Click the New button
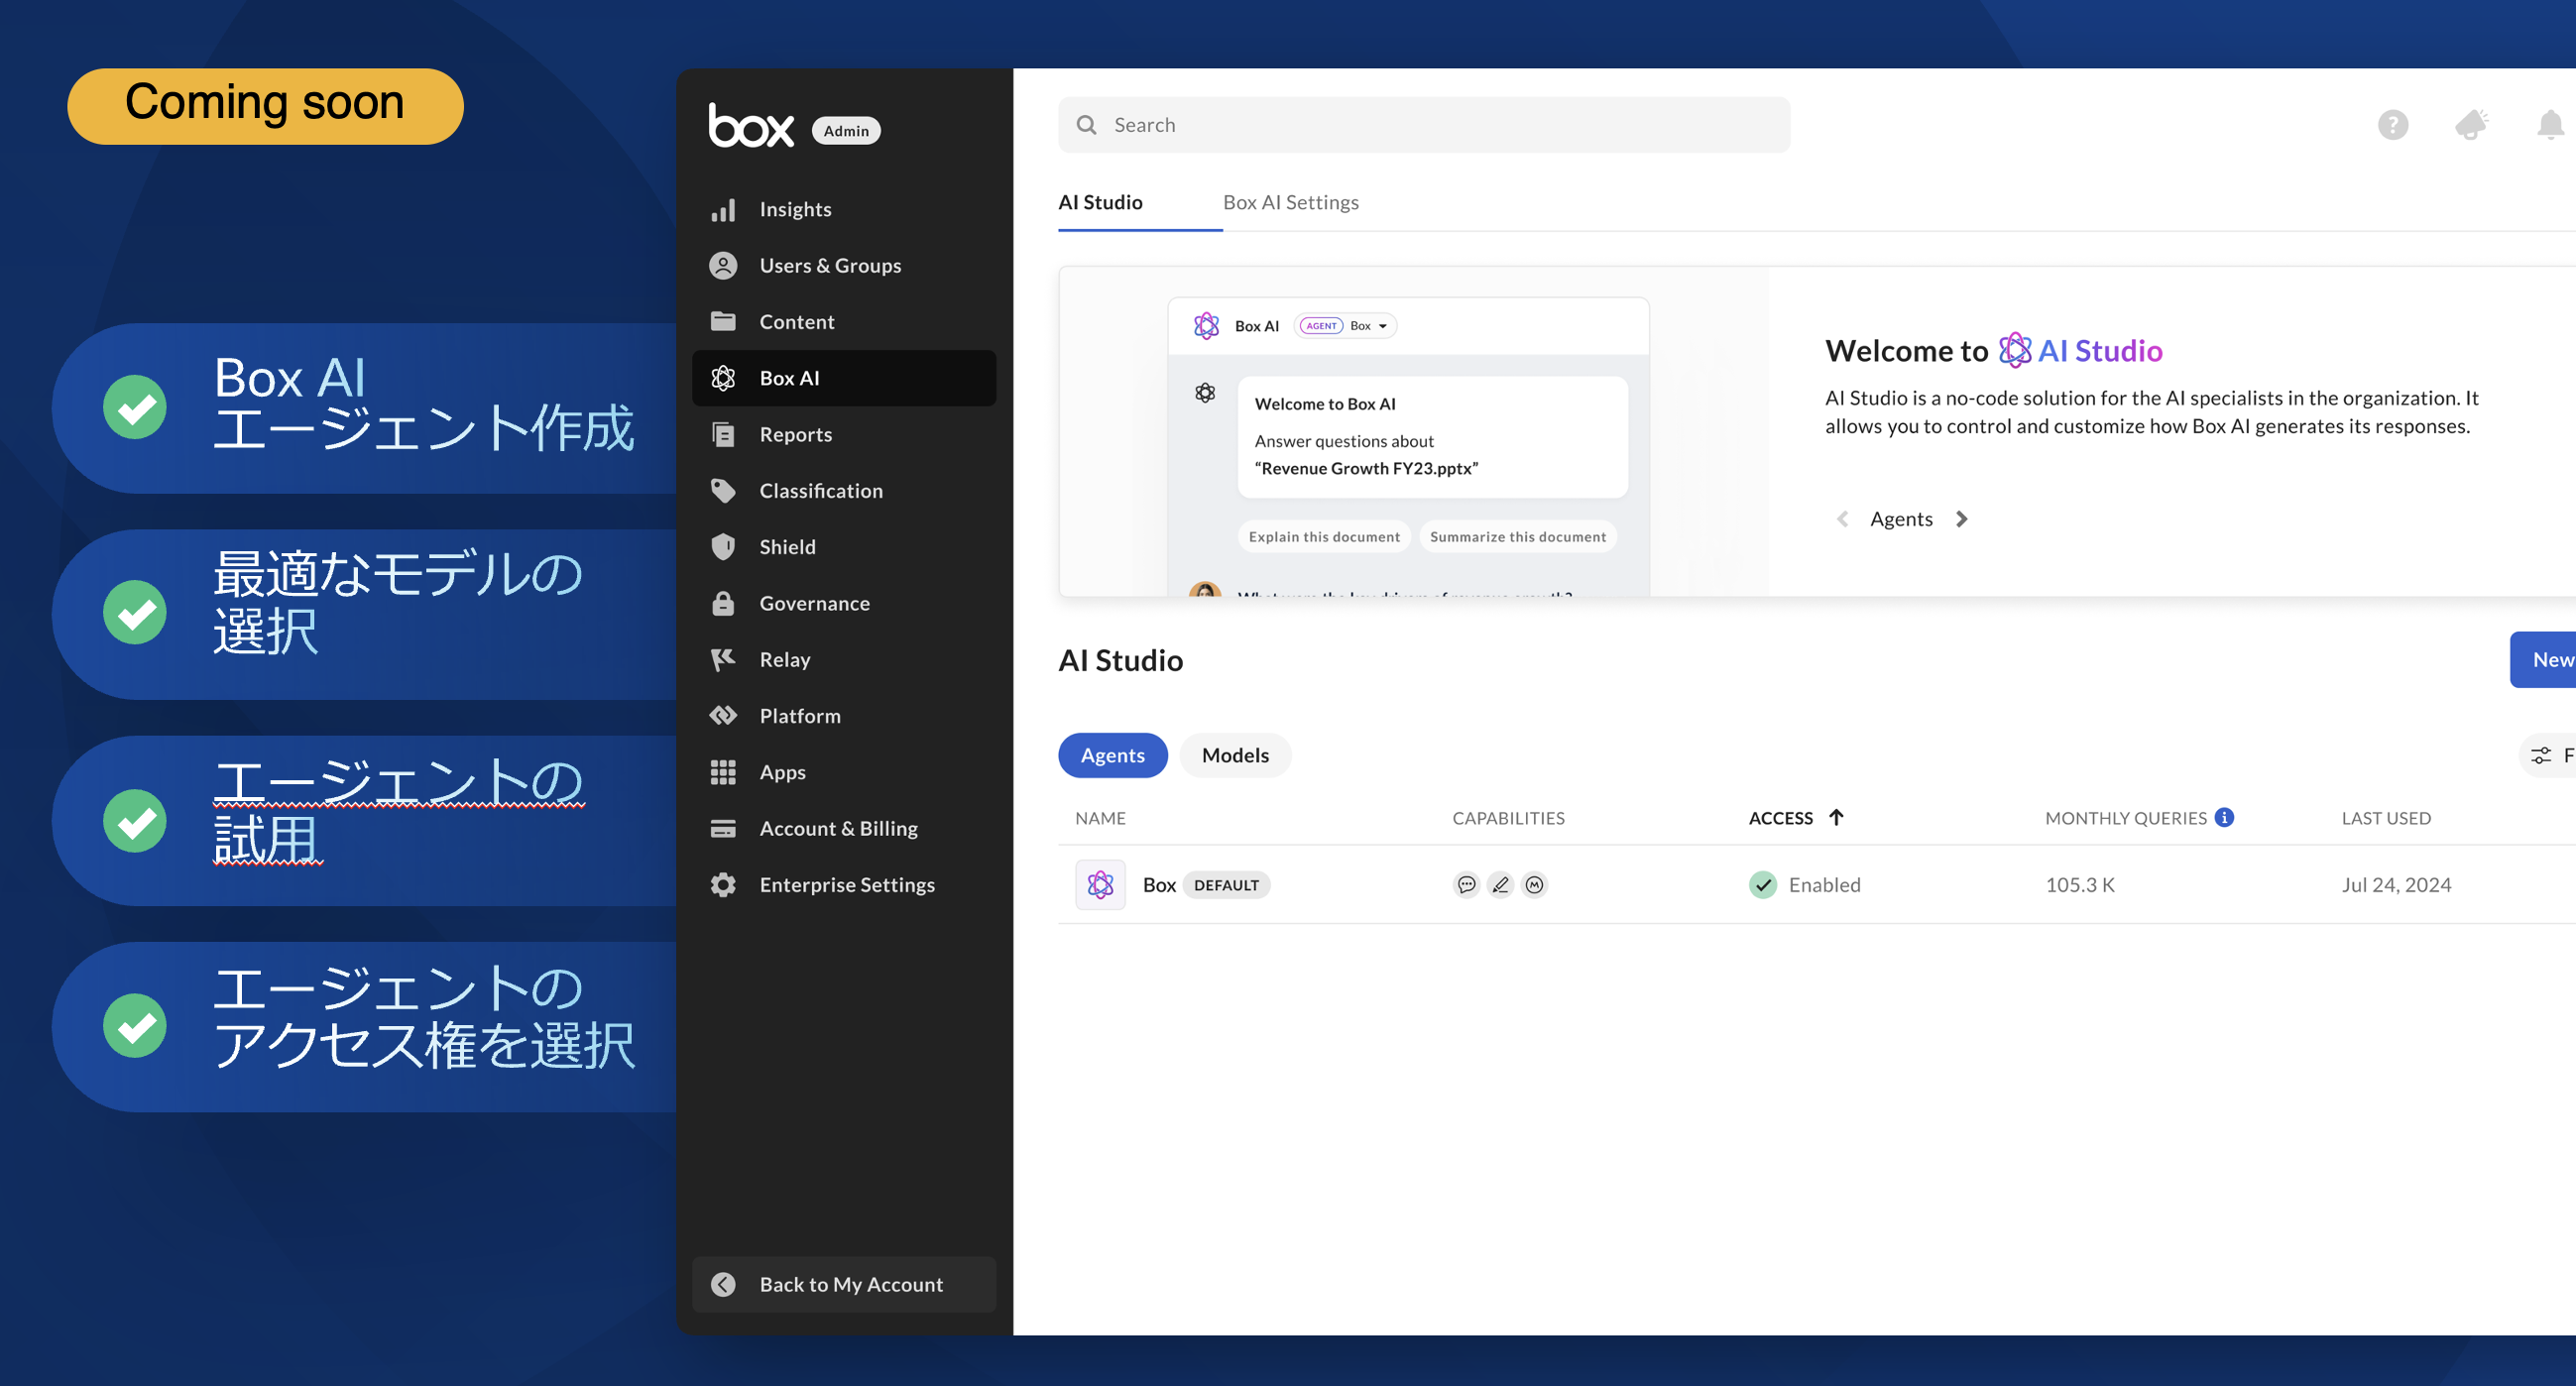This screenshot has height=1386, width=2576. pos(2548,659)
